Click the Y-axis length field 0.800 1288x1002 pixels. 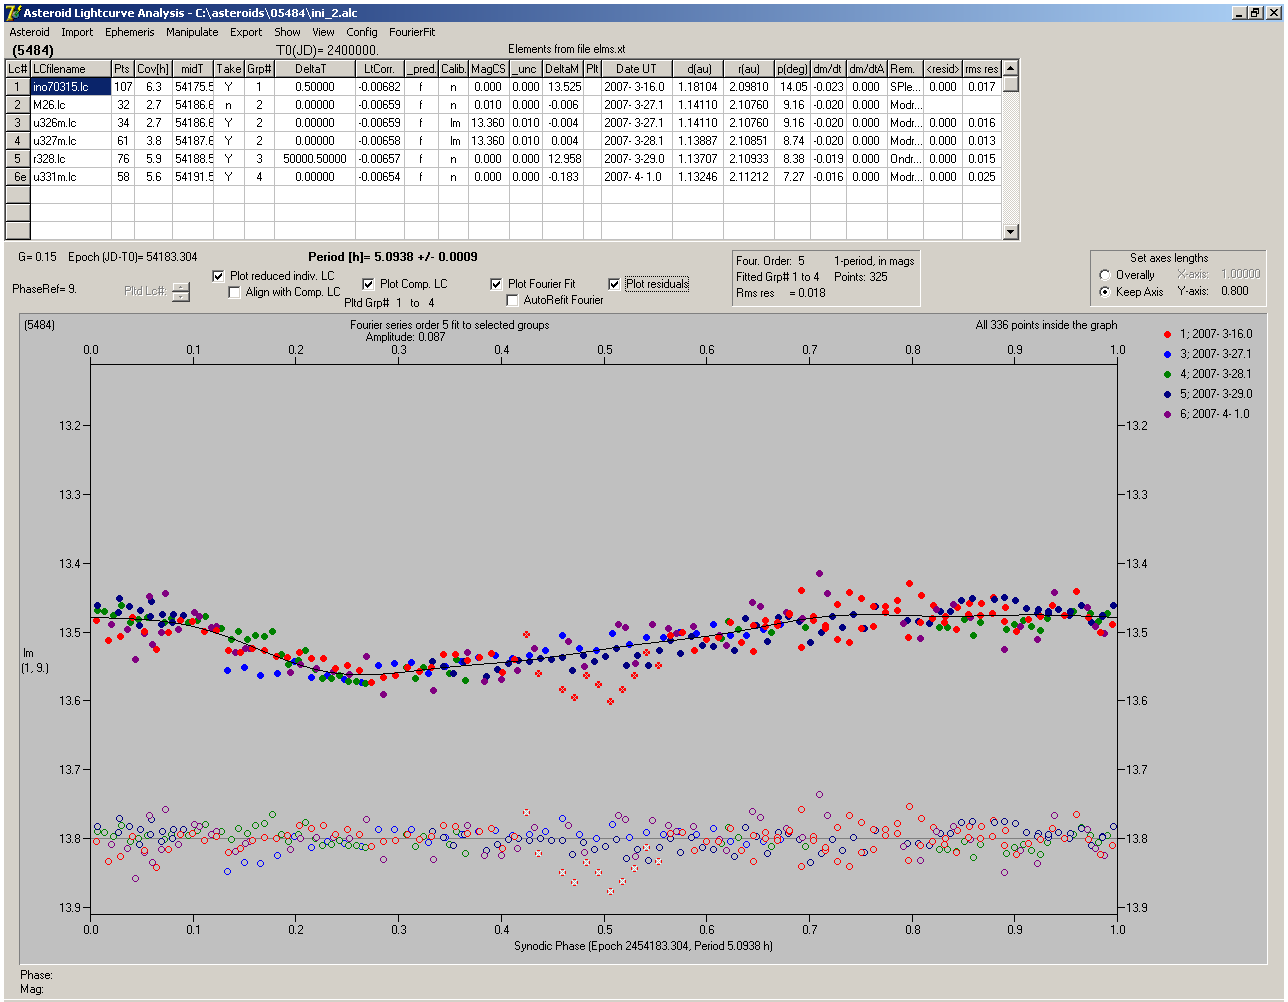click(x=1235, y=291)
